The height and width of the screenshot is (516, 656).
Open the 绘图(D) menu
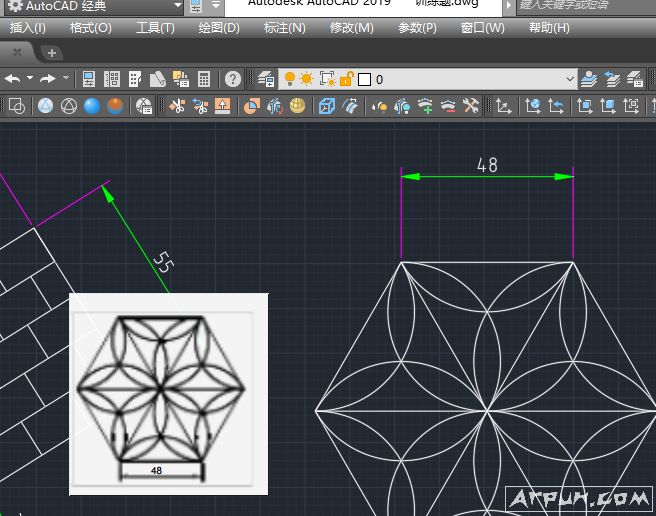[x=219, y=28]
